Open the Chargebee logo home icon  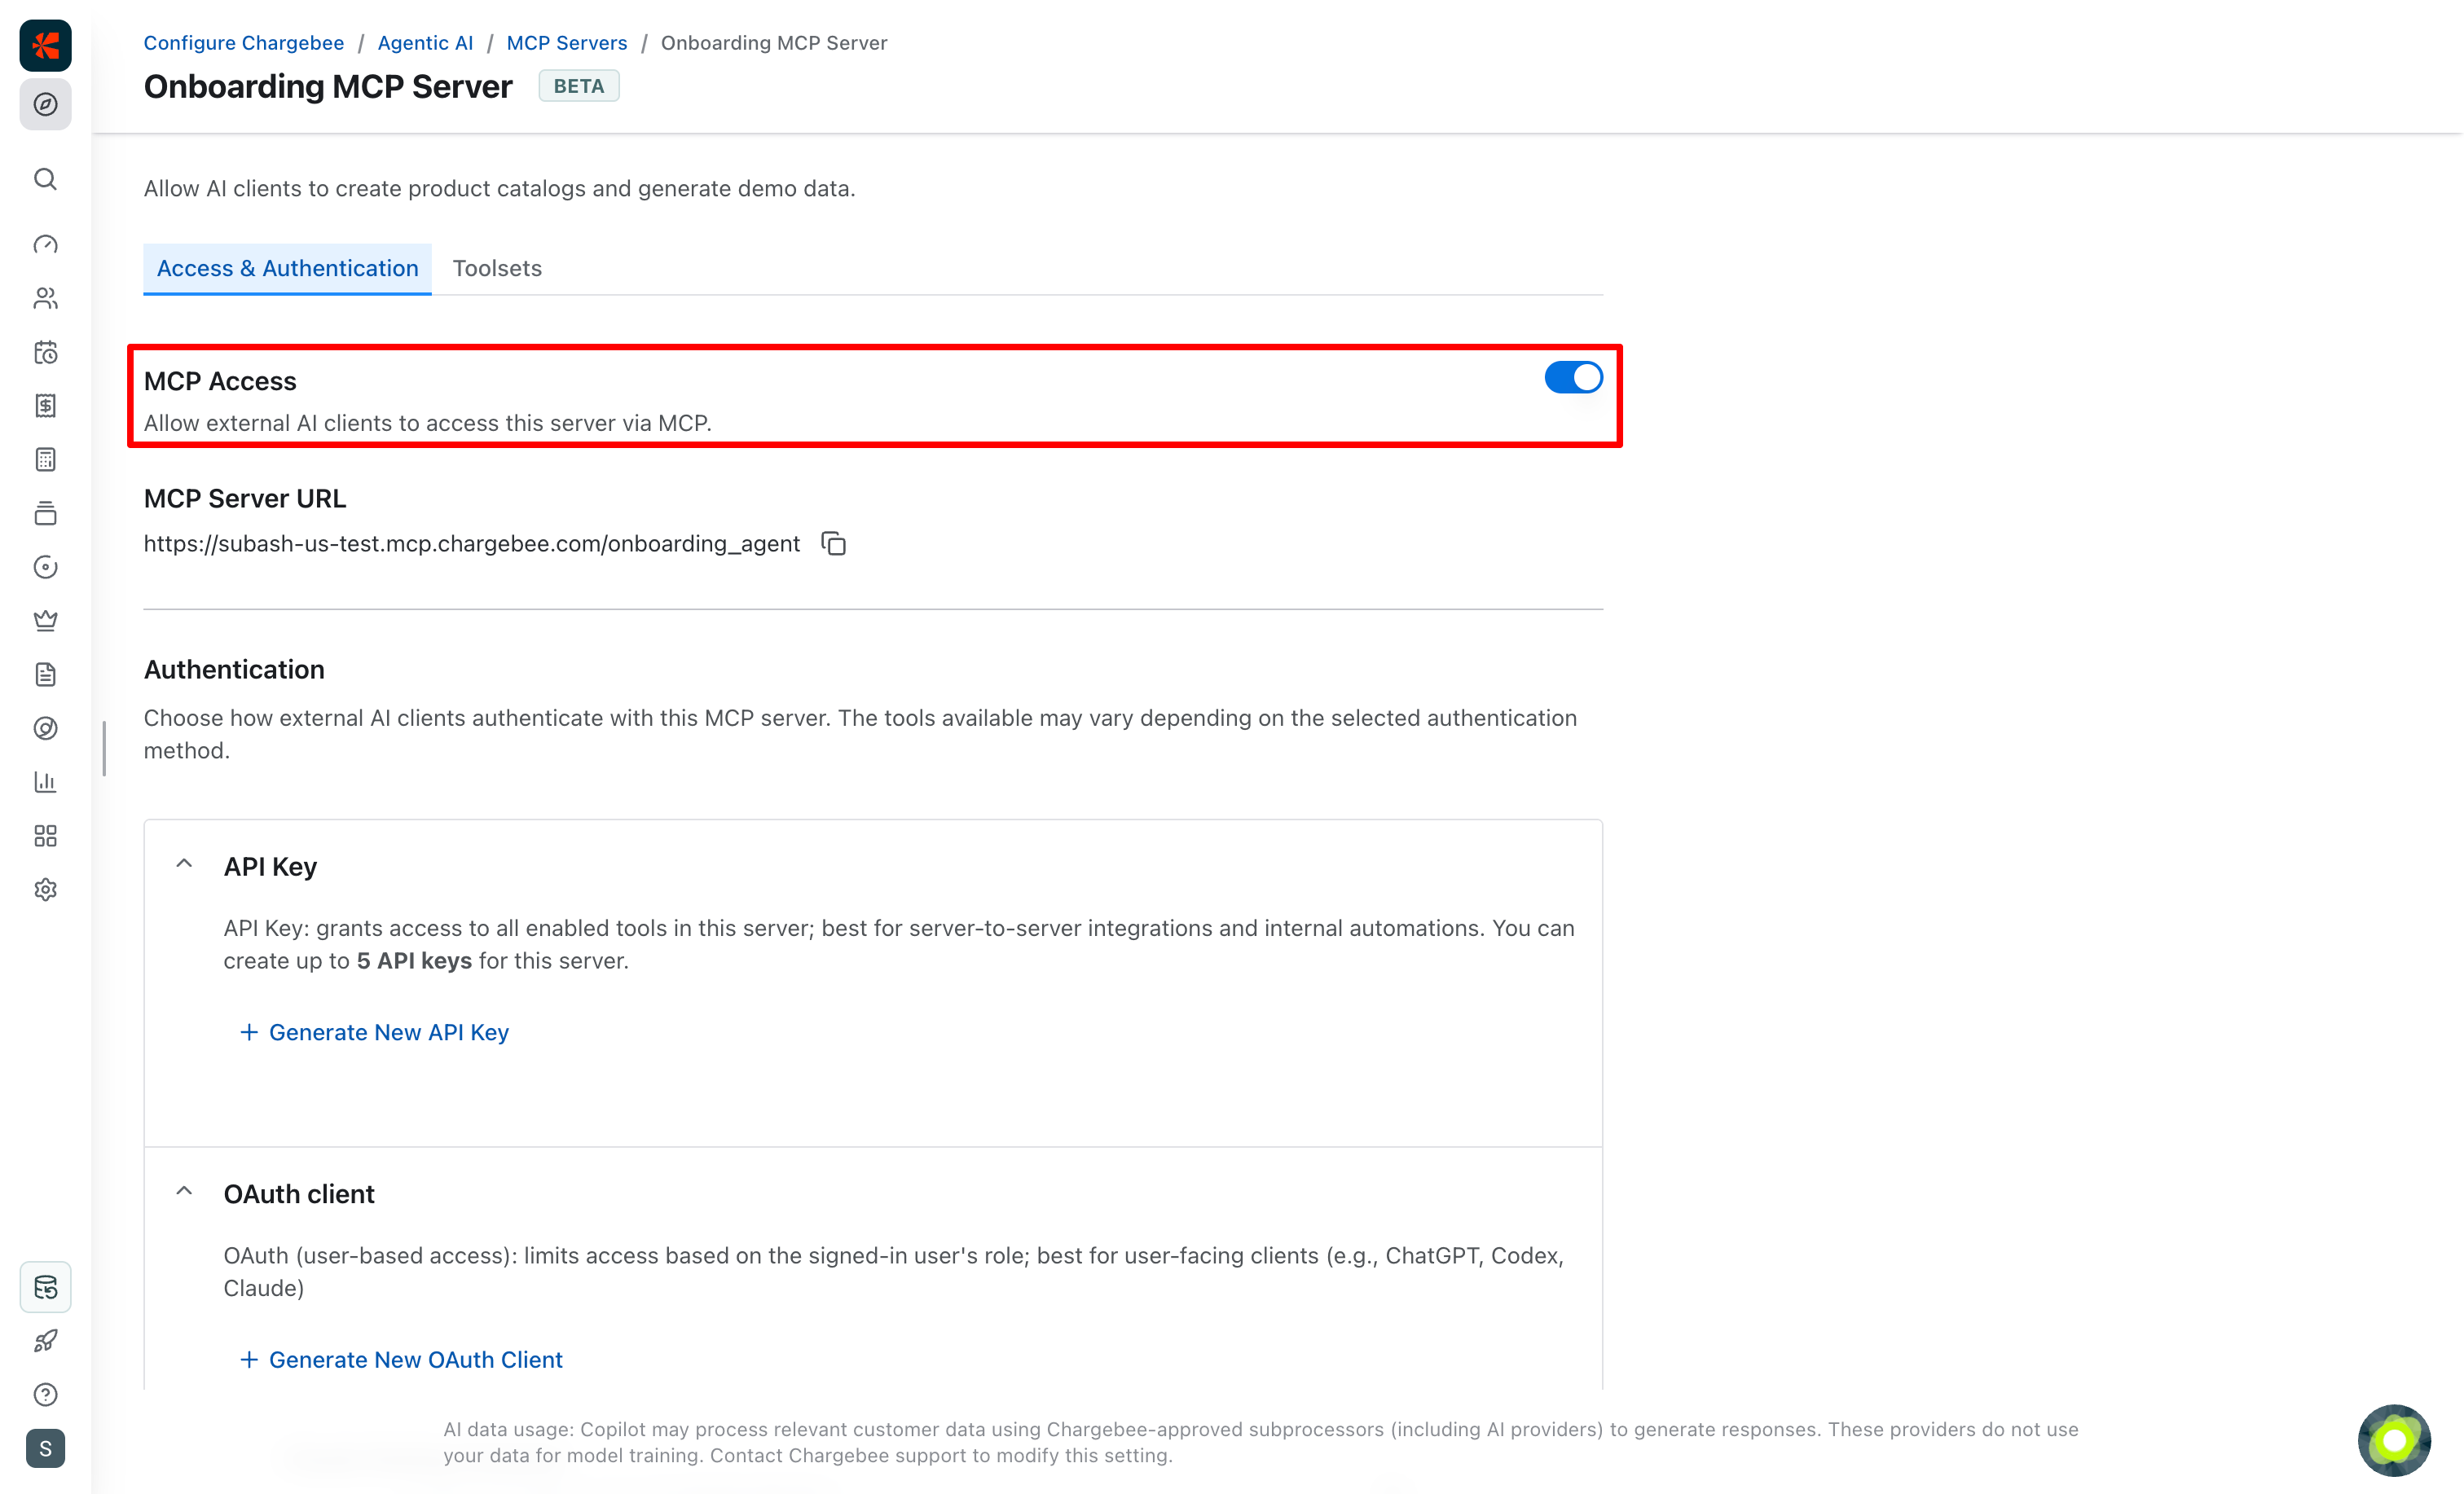[x=45, y=45]
